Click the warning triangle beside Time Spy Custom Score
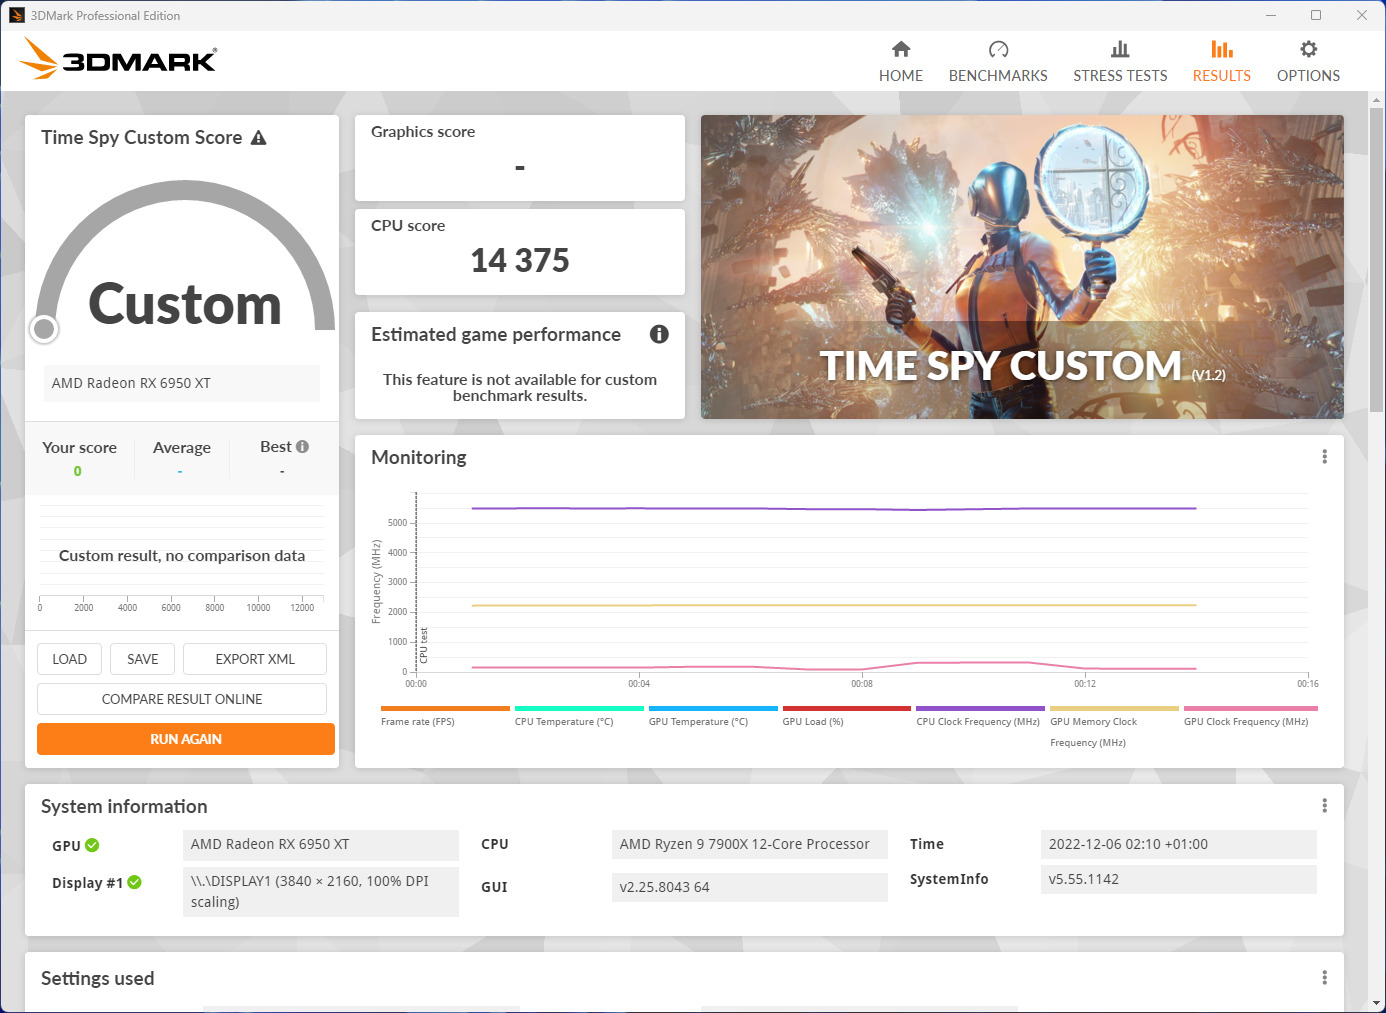This screenshot has width=1386, height=1013. point(259,138)
